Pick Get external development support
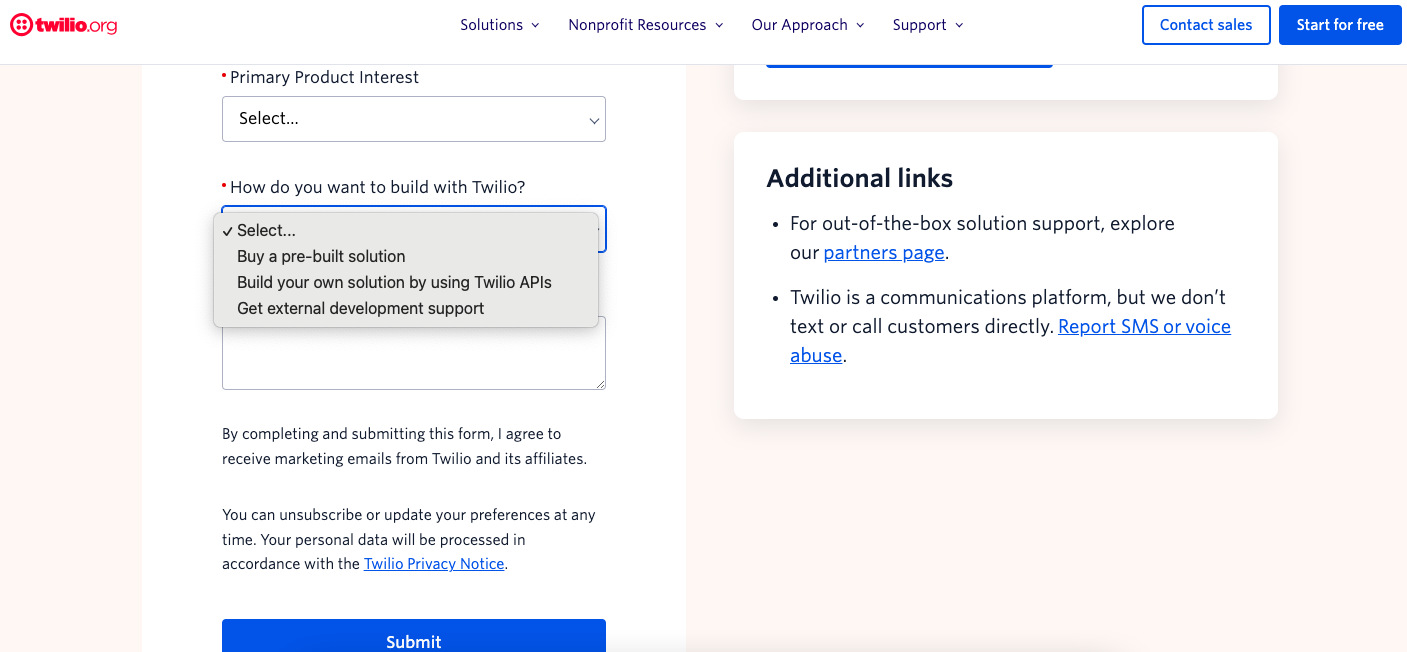 click(x=360, y=309)
